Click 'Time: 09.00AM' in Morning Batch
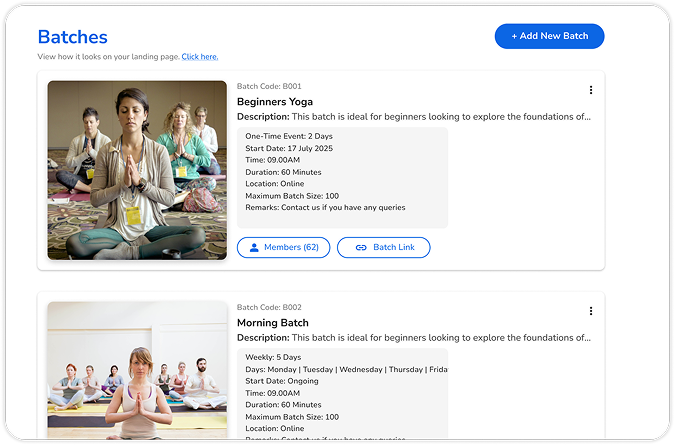675x445 pixels. 272,393
